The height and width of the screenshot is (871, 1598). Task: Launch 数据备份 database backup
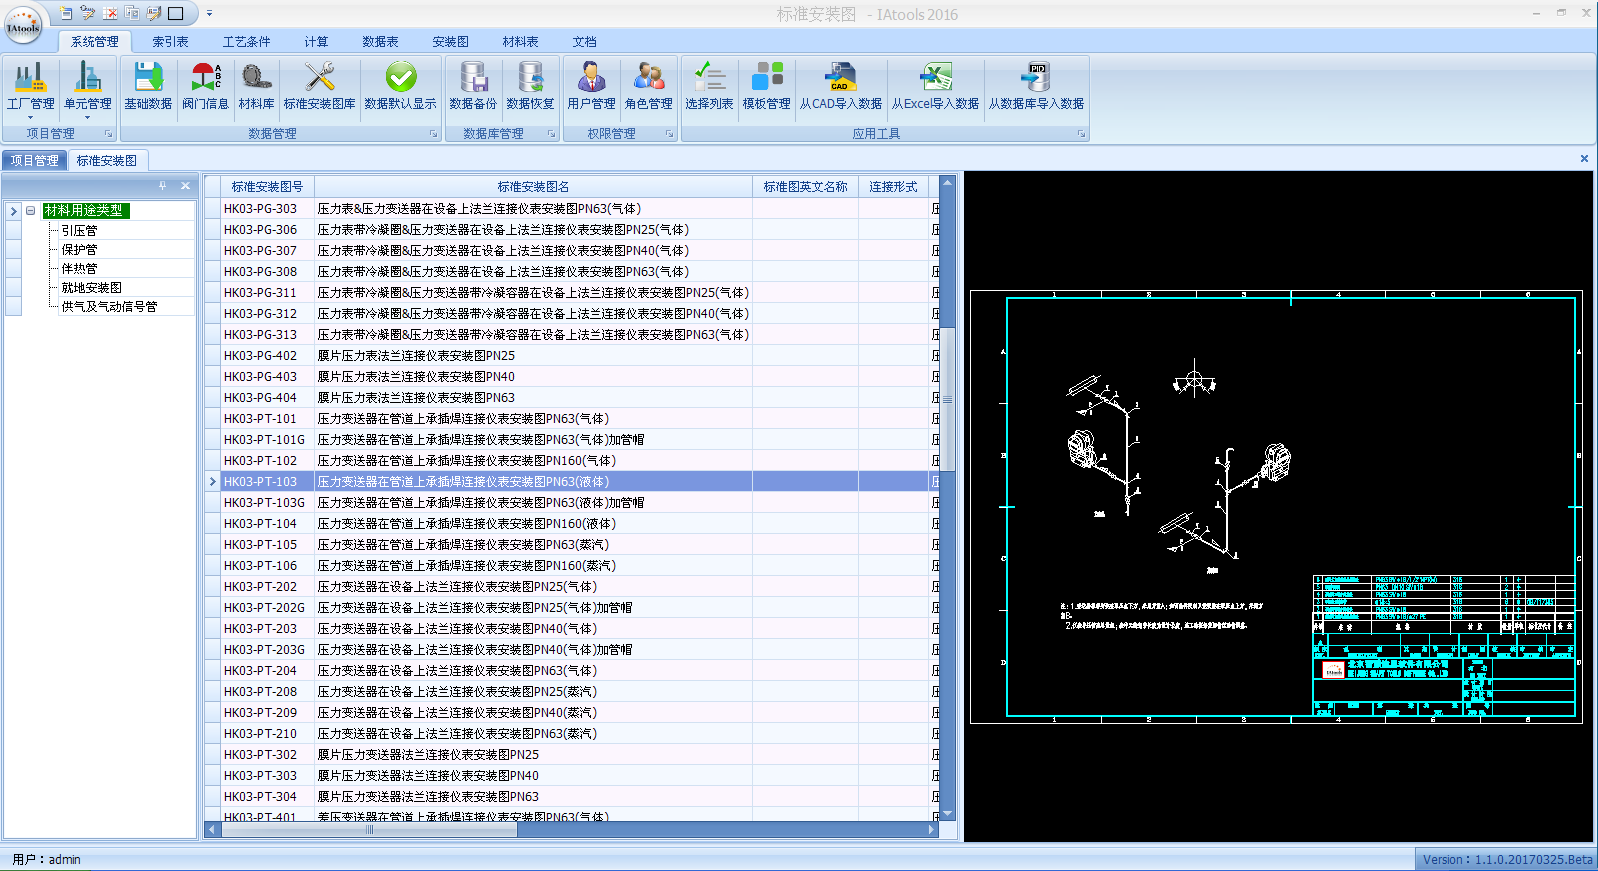(x=473, y=86)
